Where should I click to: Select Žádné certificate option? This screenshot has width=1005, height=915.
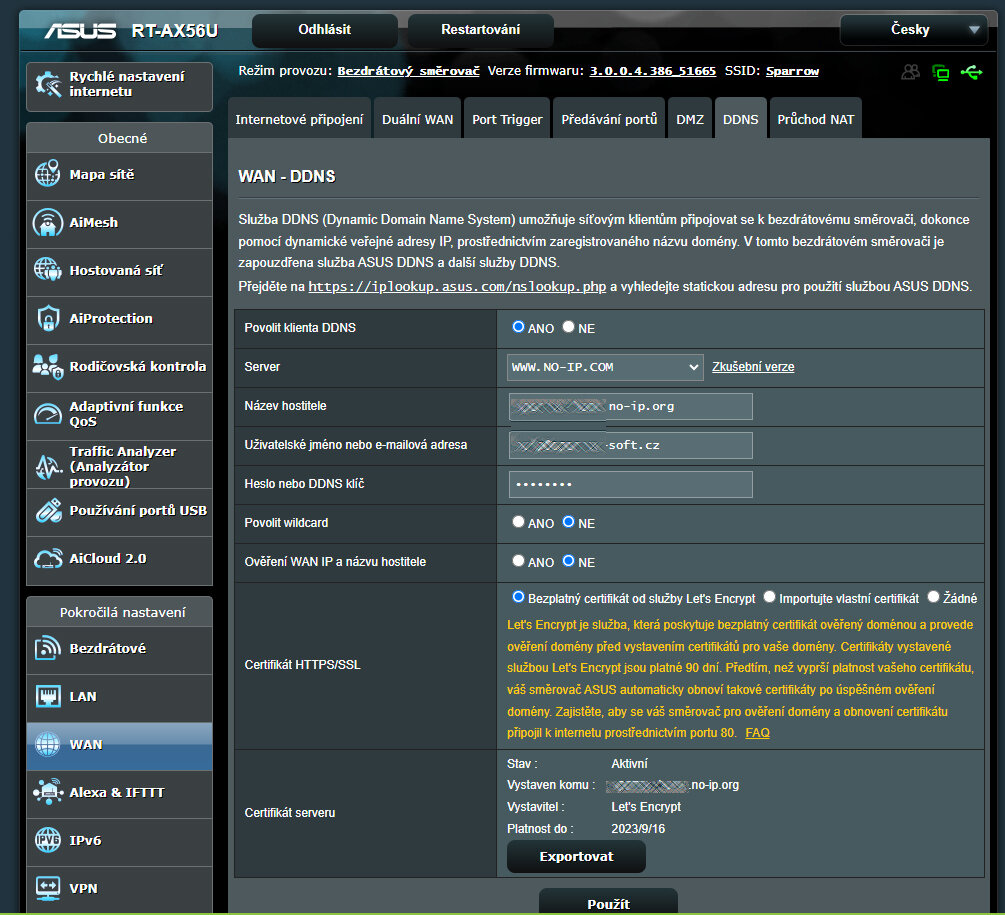[933, 597]
